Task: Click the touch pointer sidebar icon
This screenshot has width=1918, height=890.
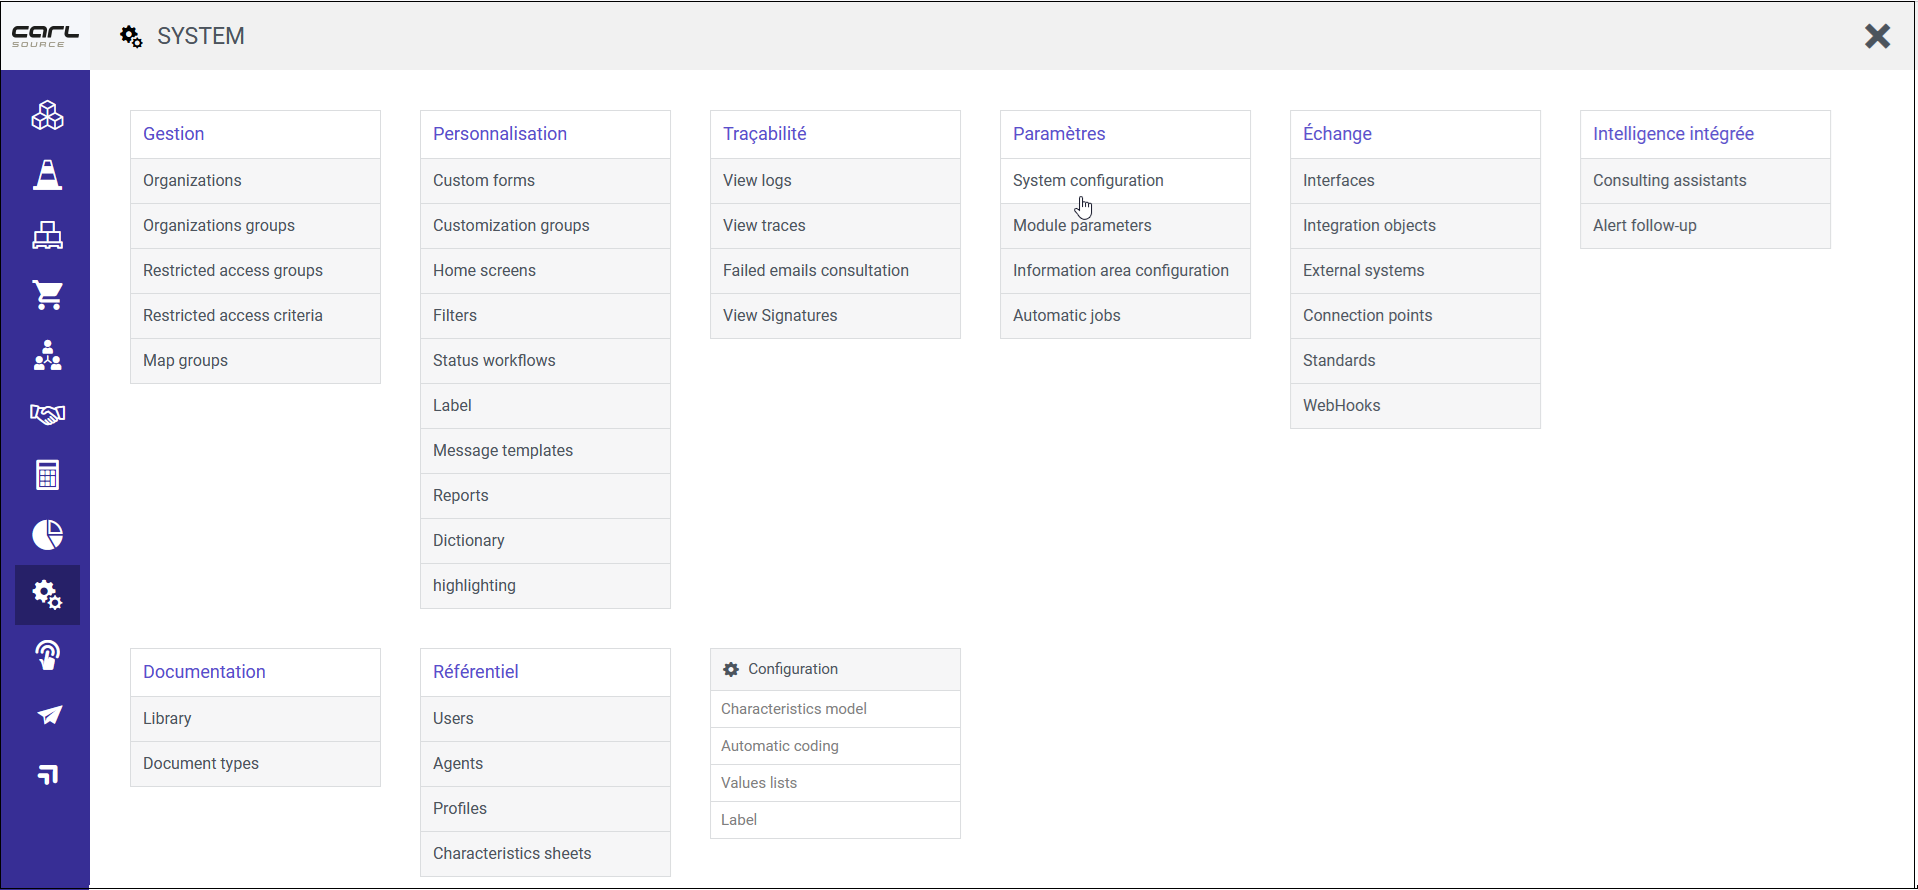Action: (47, 655)
